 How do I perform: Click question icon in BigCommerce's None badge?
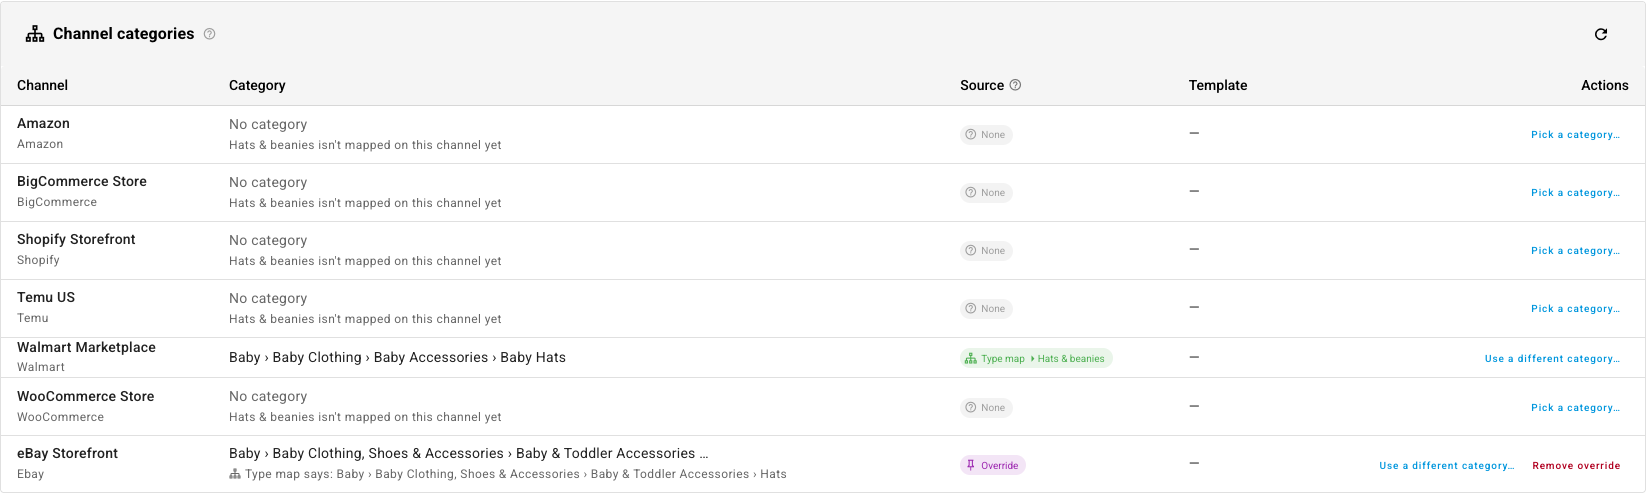click(x=970, y=192)
